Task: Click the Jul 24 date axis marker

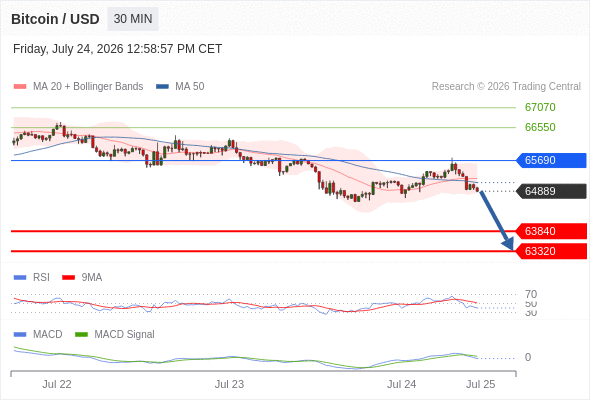Action: 401,384
